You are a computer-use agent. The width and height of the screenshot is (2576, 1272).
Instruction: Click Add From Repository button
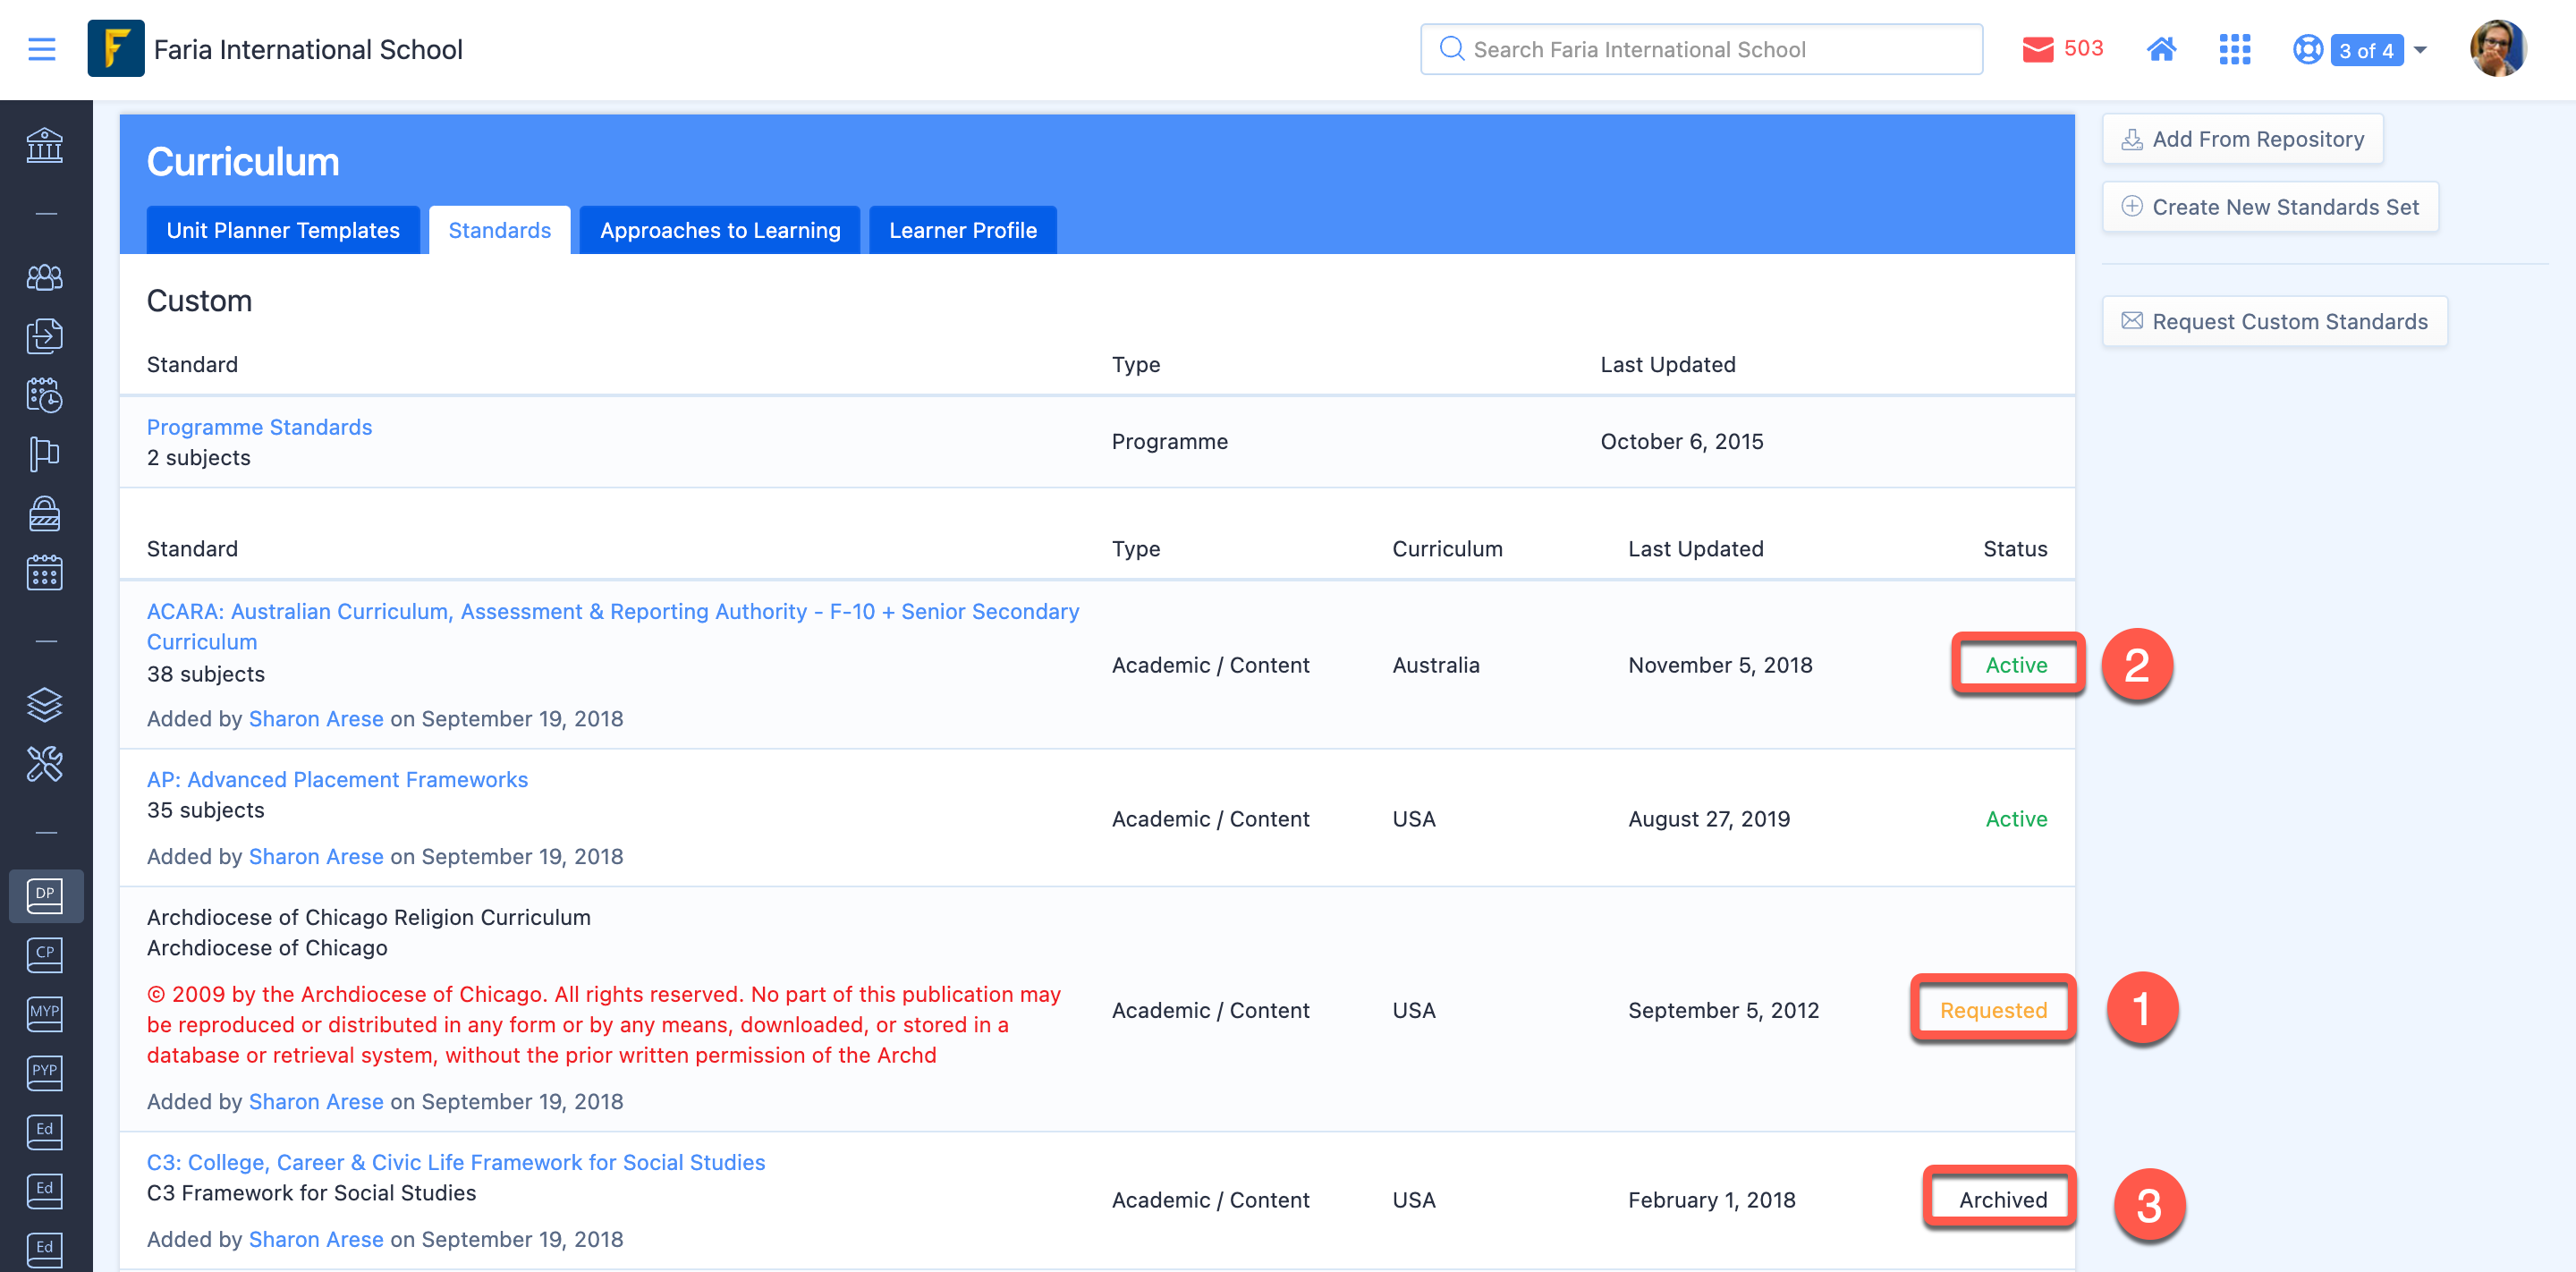2242,139
